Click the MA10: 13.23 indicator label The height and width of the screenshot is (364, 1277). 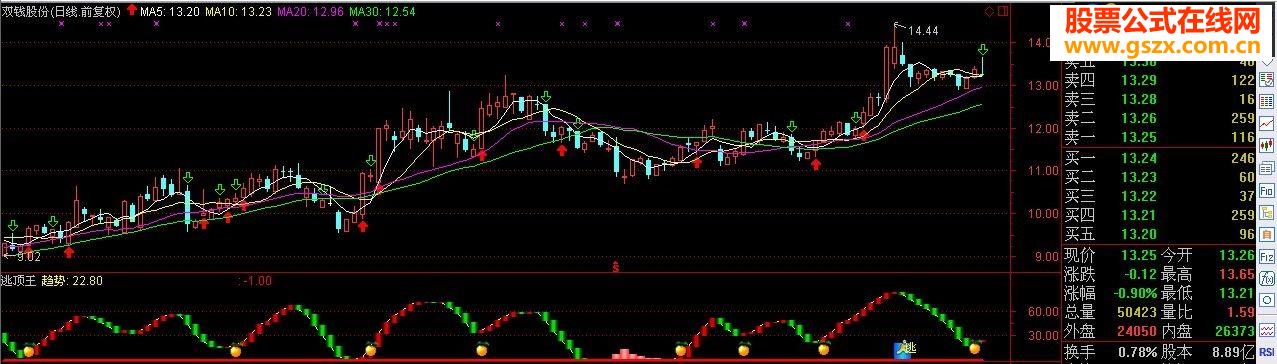(x=238, y=12)
